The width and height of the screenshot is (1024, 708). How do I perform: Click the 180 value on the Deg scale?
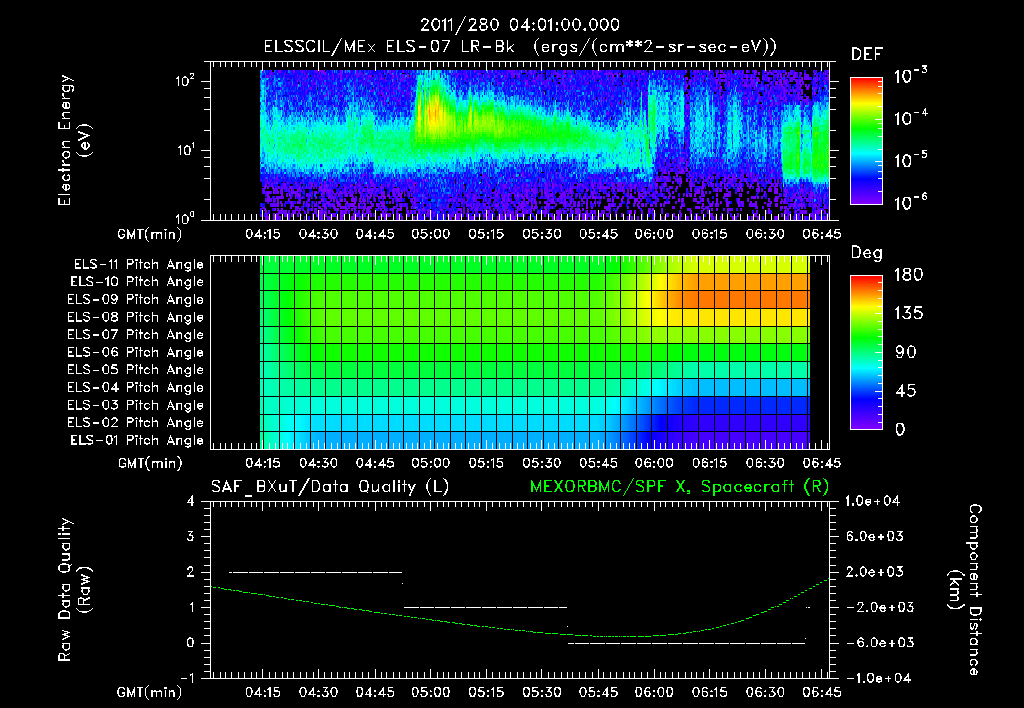[908, 275]
